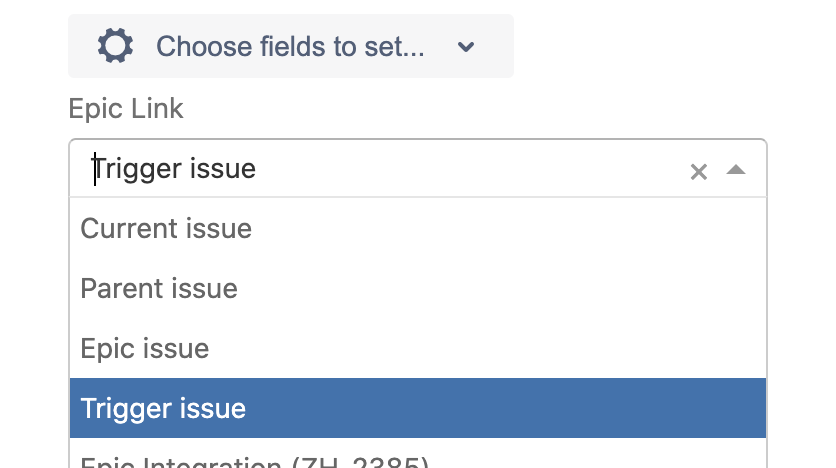The height and width of the screenshot is (468, 836).
Task: Open the chevron on Choose fields to set
Action: [465, 47]
